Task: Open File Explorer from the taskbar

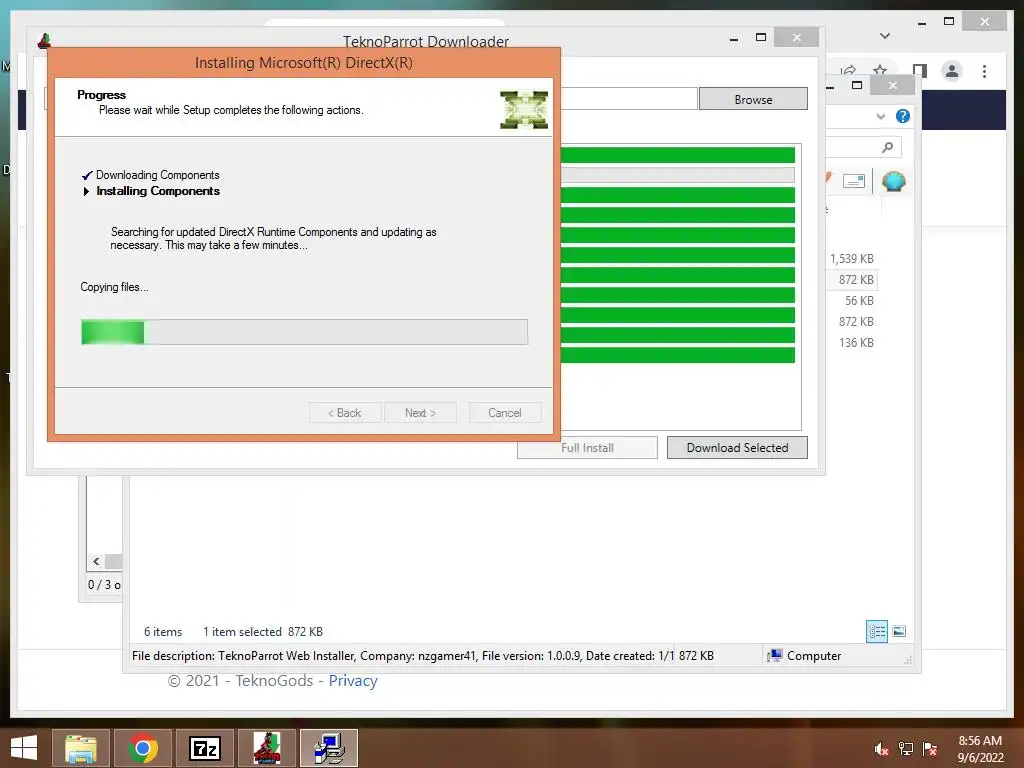Action: pyautogui.click(x=81, y=748)
